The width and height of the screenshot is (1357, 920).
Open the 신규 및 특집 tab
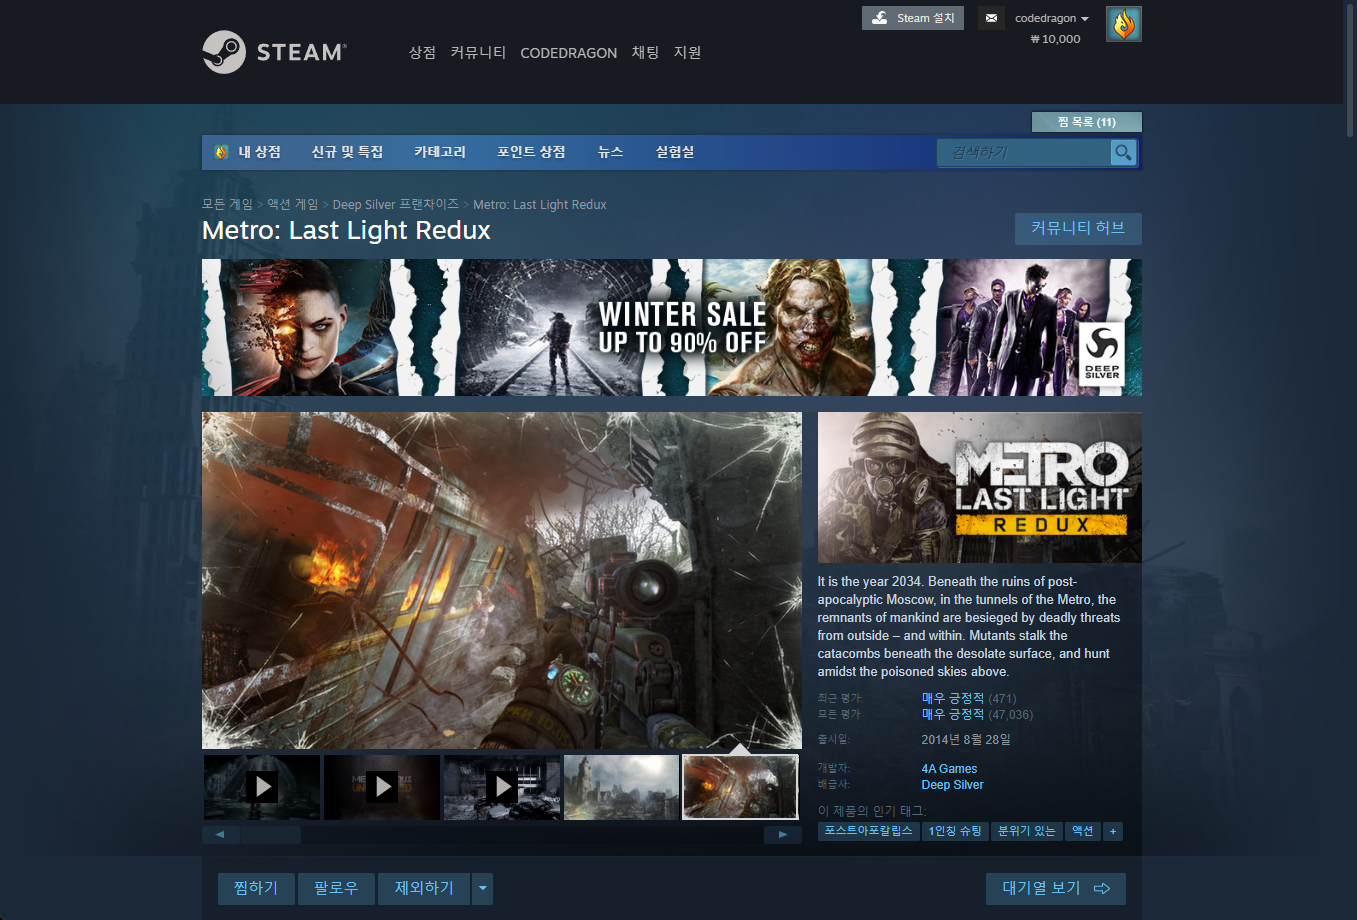point(347,152)
